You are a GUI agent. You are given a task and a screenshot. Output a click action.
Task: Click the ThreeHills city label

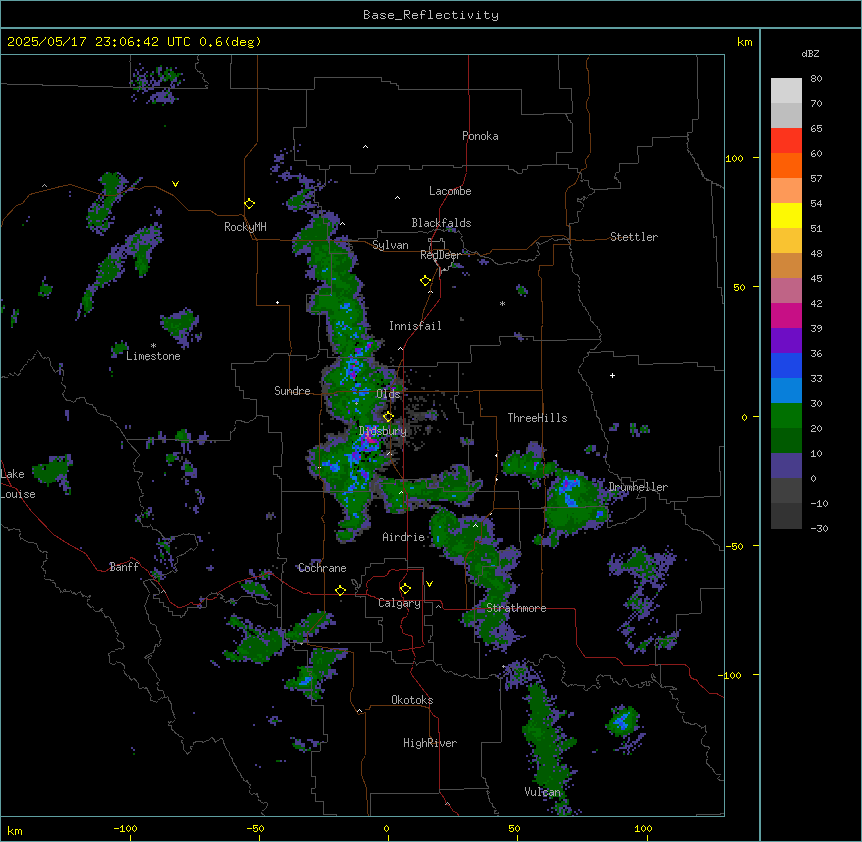click(537, 418)
